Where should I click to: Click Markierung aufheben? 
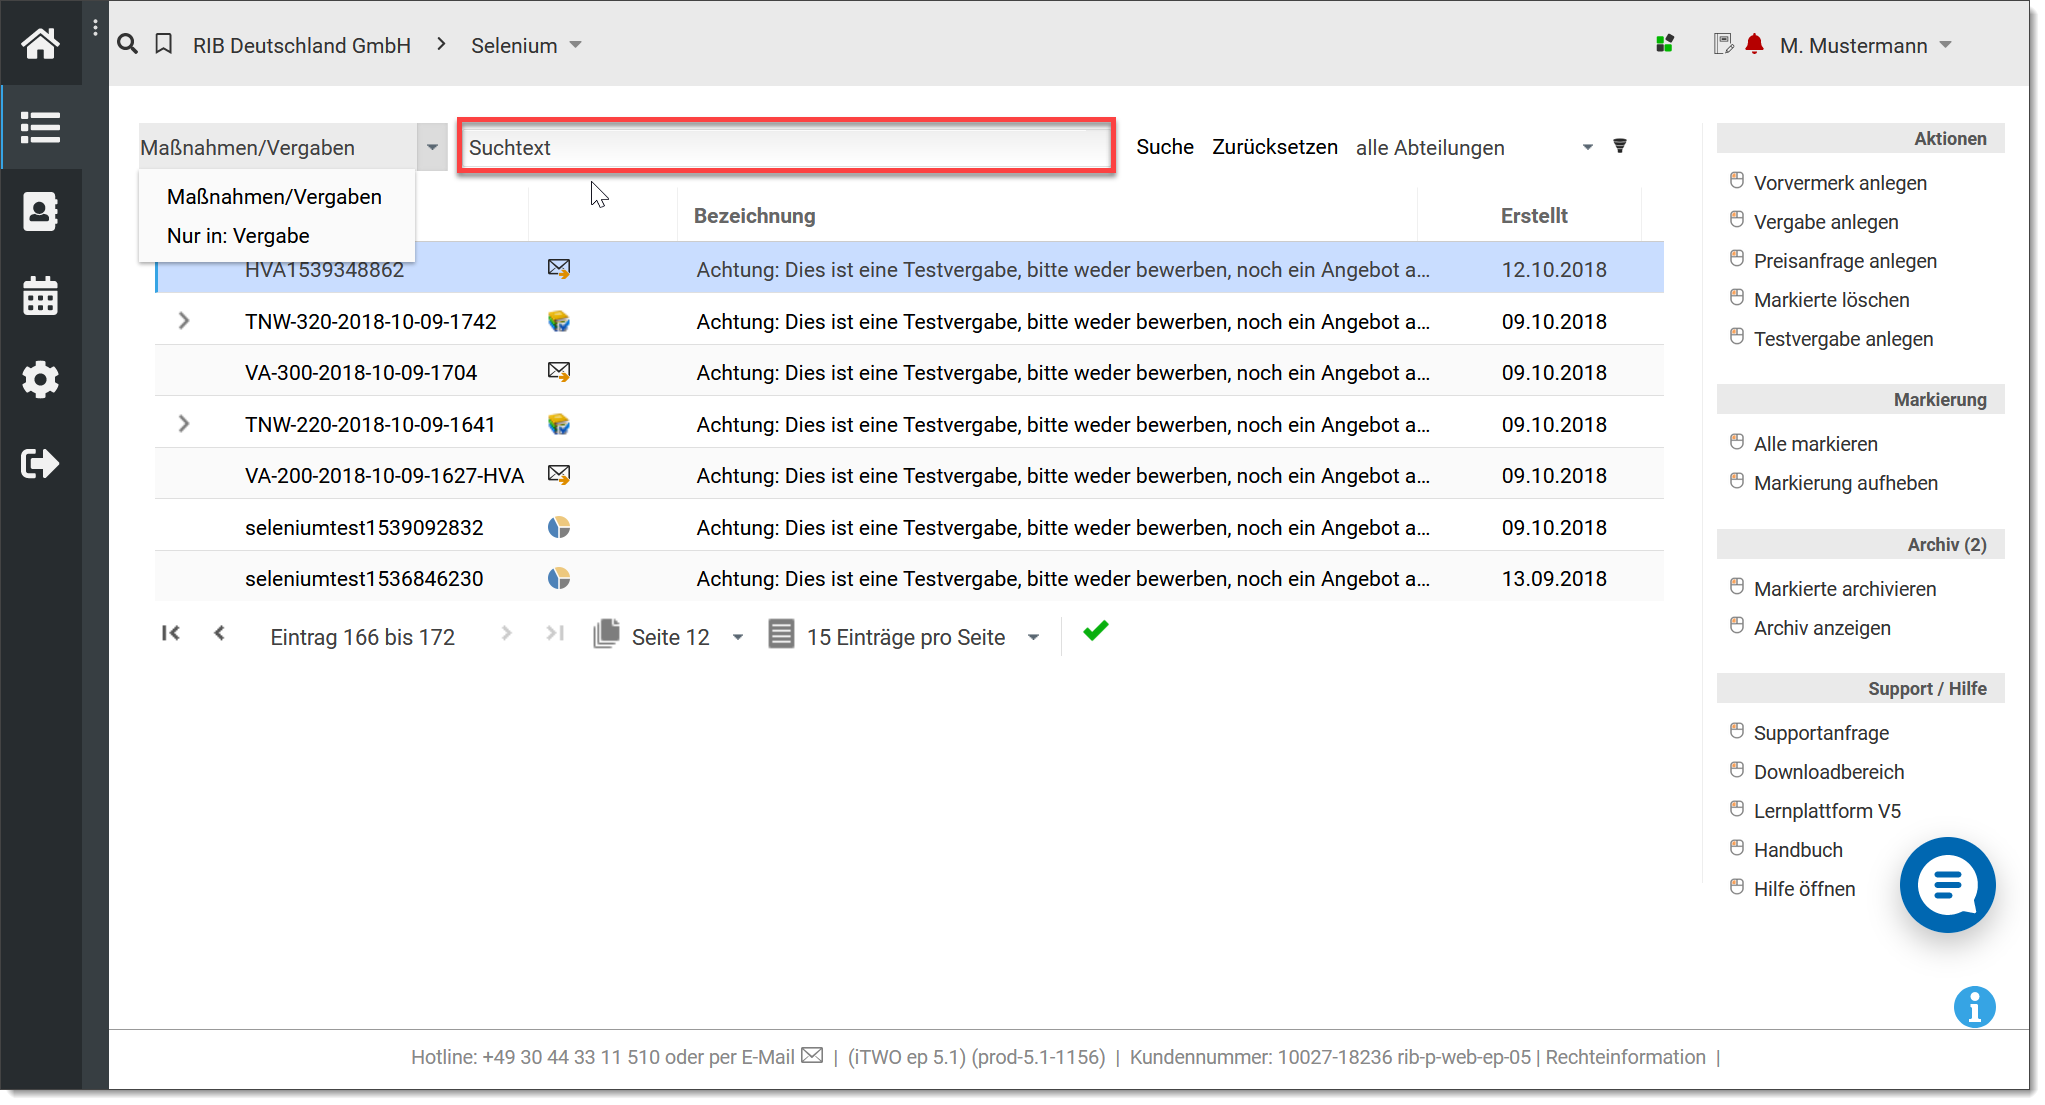(x=1845, y=483)
